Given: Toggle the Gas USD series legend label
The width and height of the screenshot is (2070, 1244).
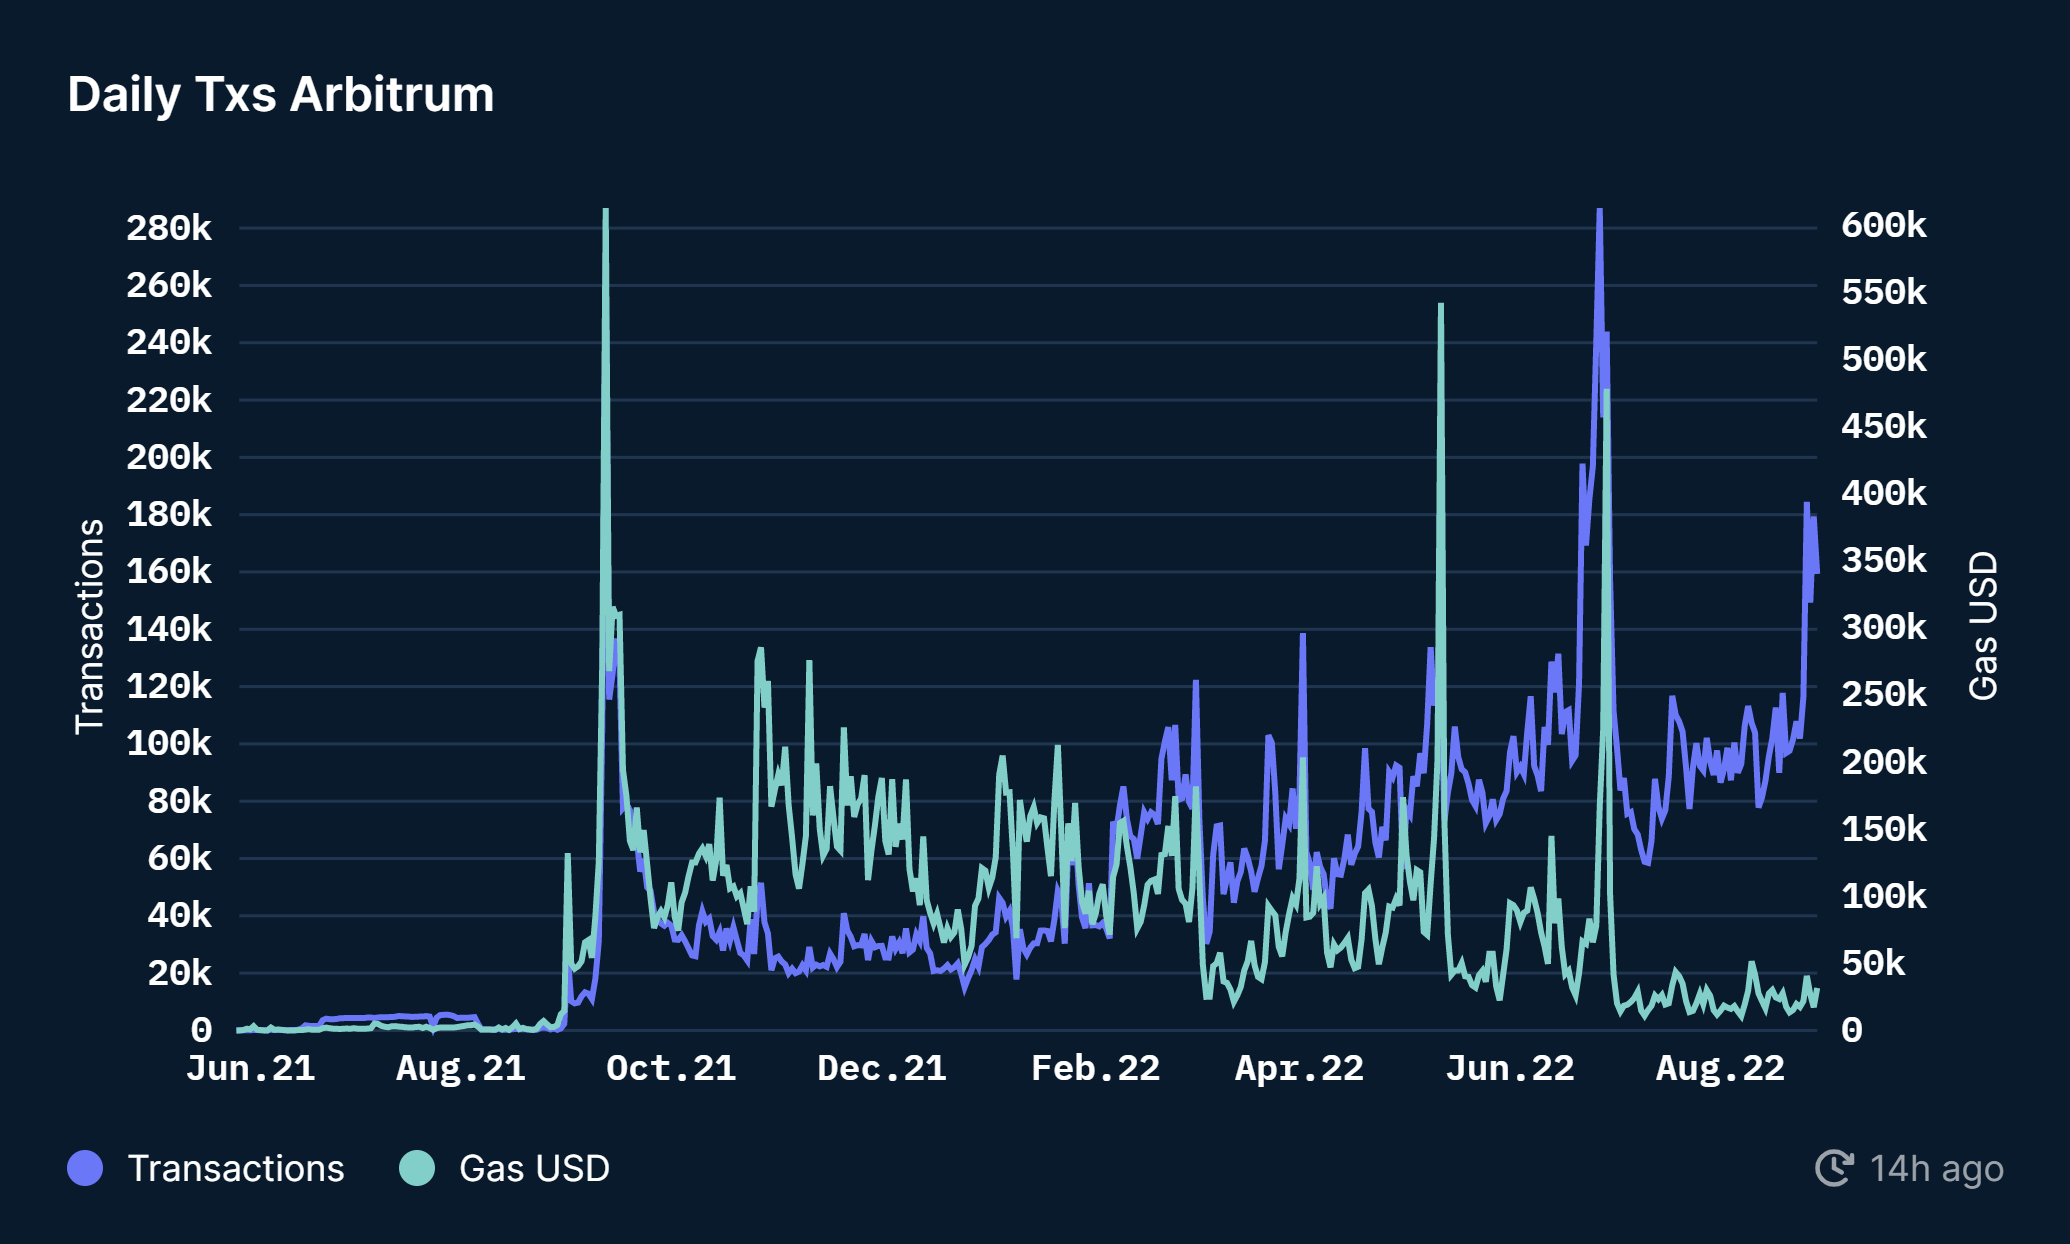Looking at the screenshot, I should pos(534,1168).
